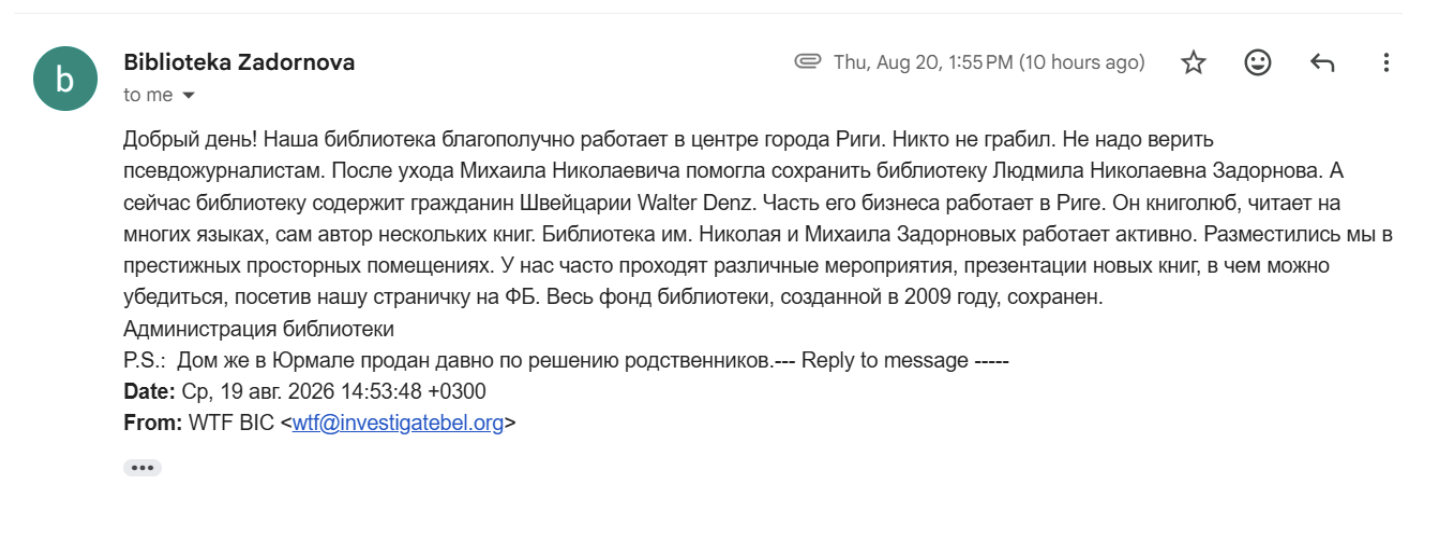Click the bold 'From:' label
1438x538 pixels.
(153, 423)
